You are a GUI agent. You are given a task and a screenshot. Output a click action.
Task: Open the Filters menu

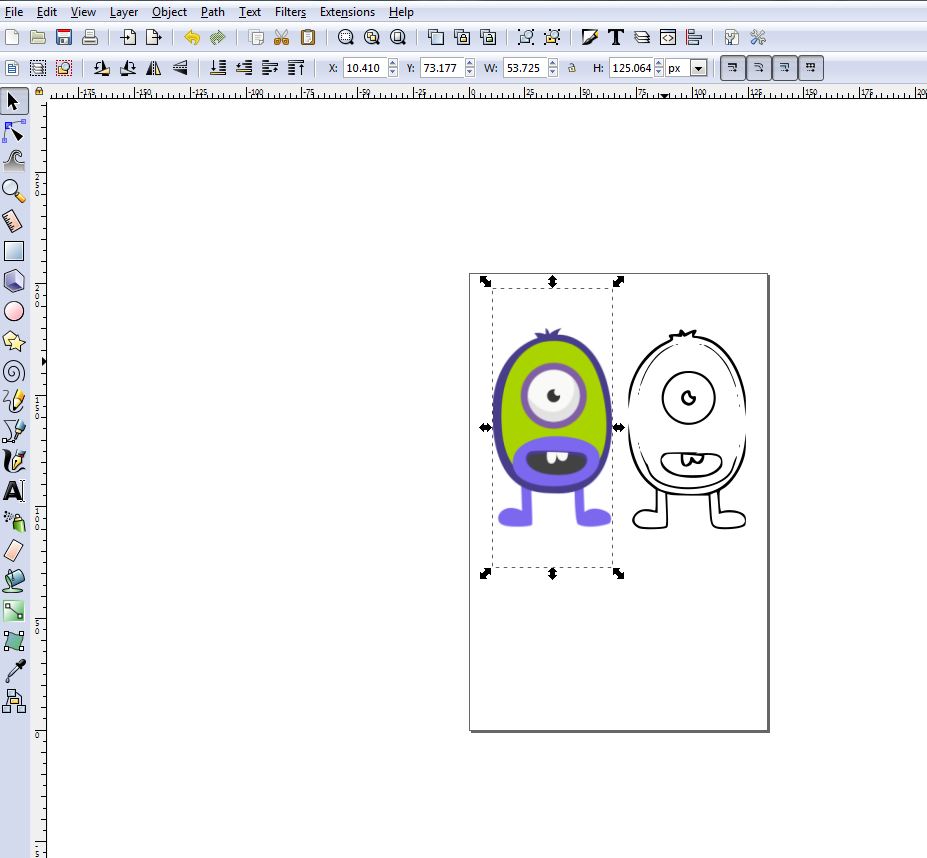[x=290, y=12]
